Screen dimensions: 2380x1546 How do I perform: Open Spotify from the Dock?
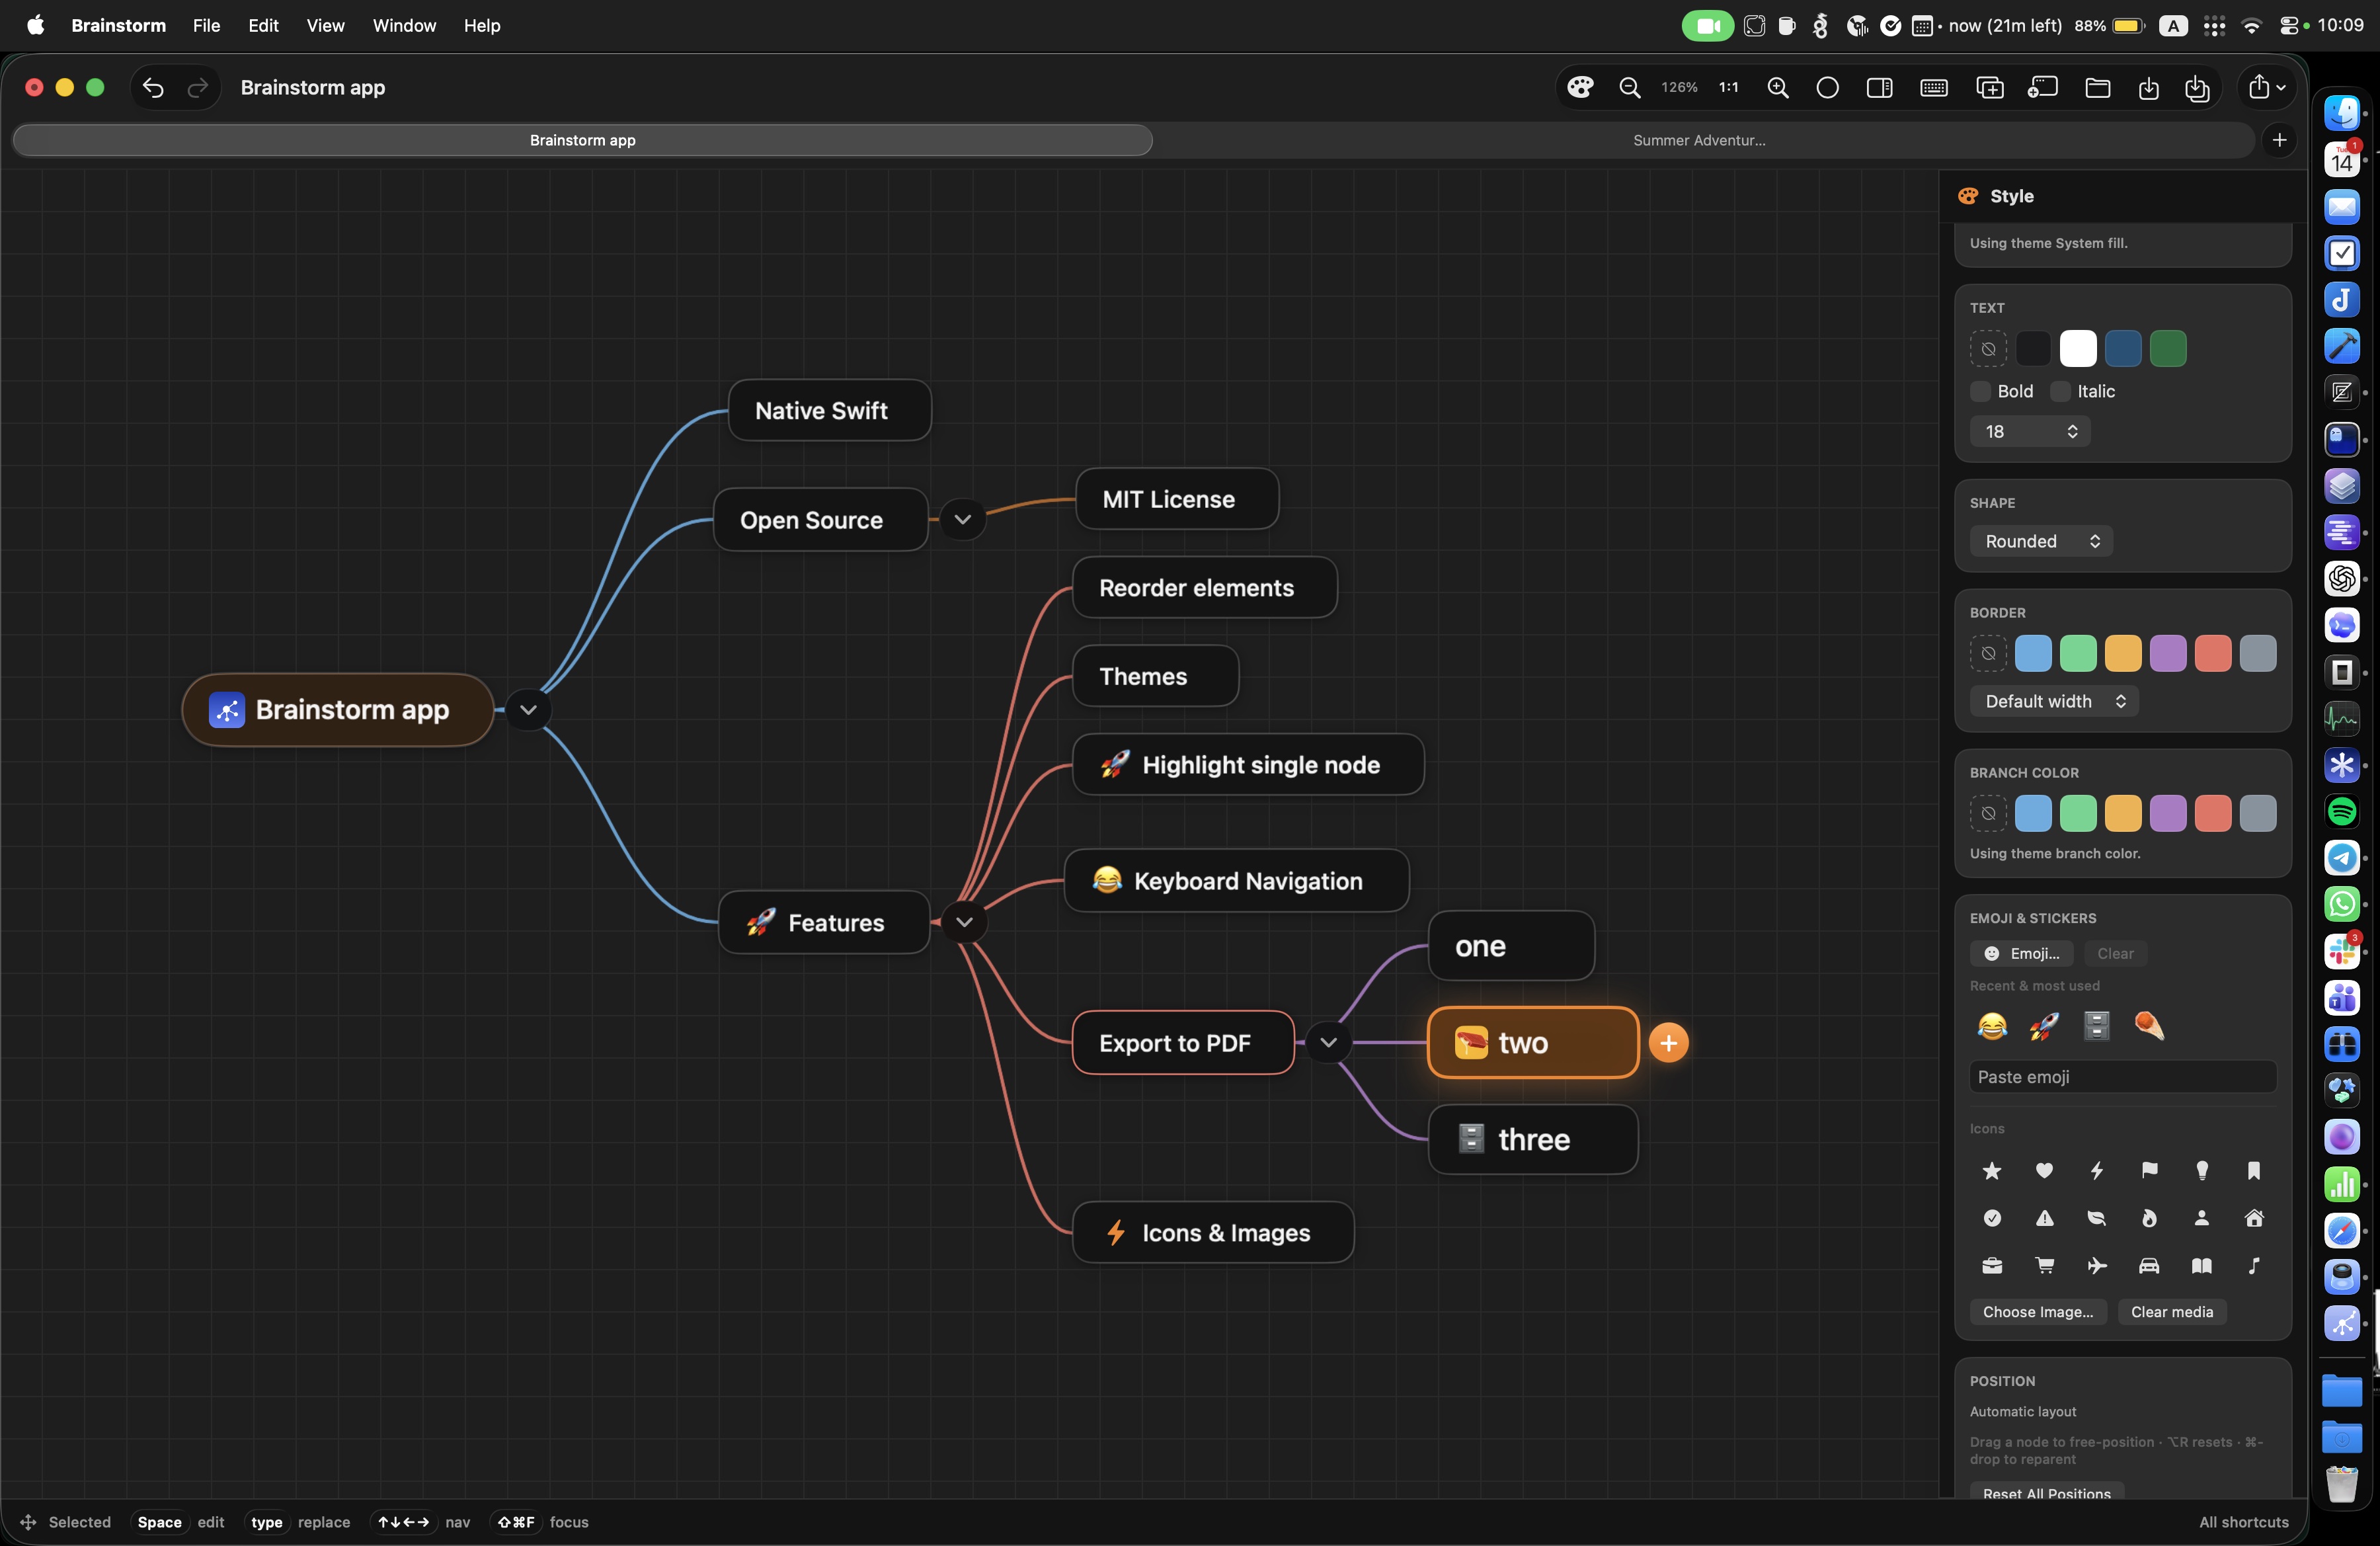click(2342, 811)
